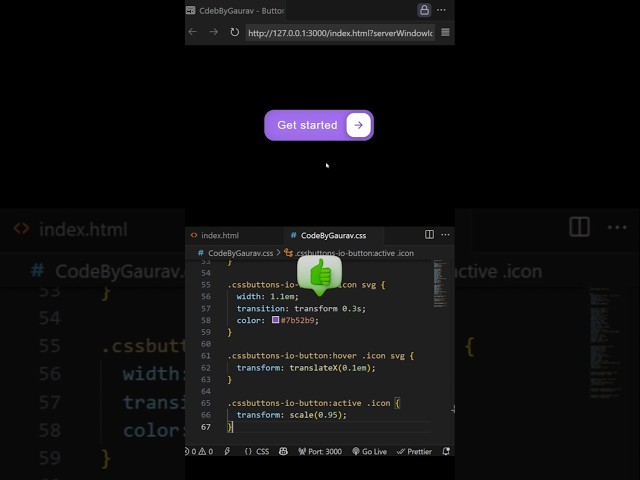Open the Copilot status icon
The image size is (640, 480).
pos(283,451)
